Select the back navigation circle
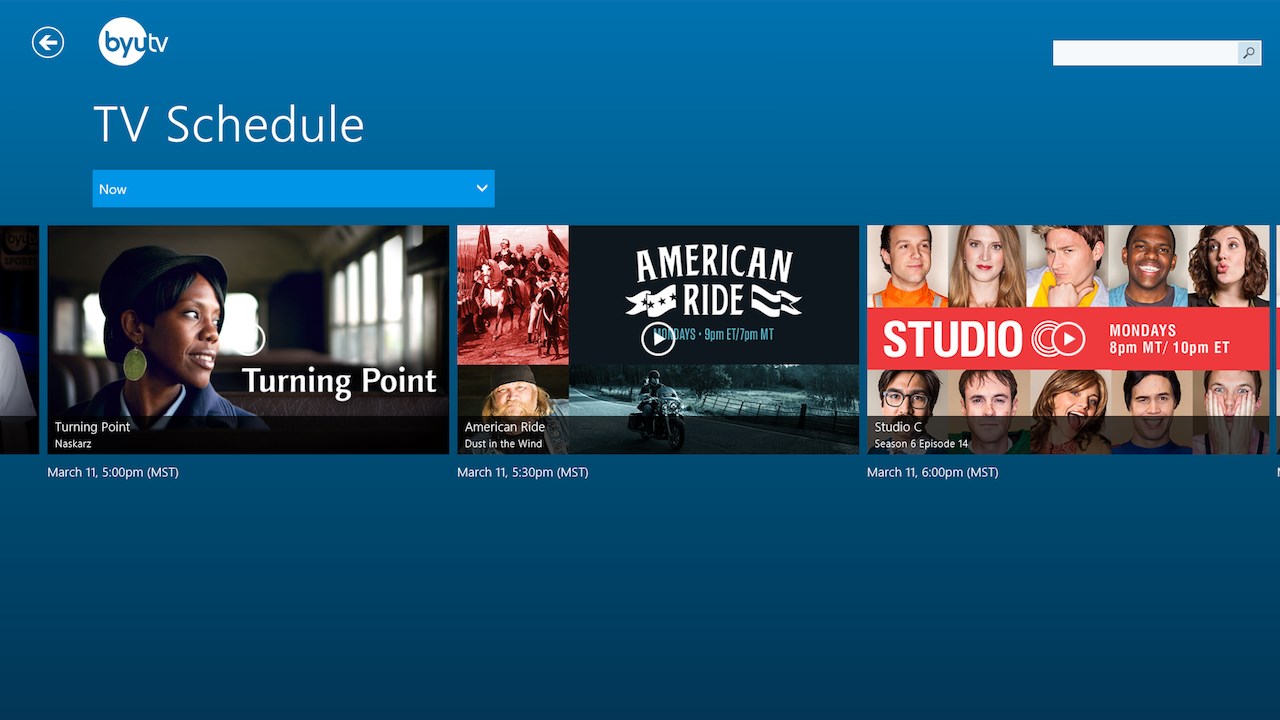The image size is (1280, 720). coord(47,41)
